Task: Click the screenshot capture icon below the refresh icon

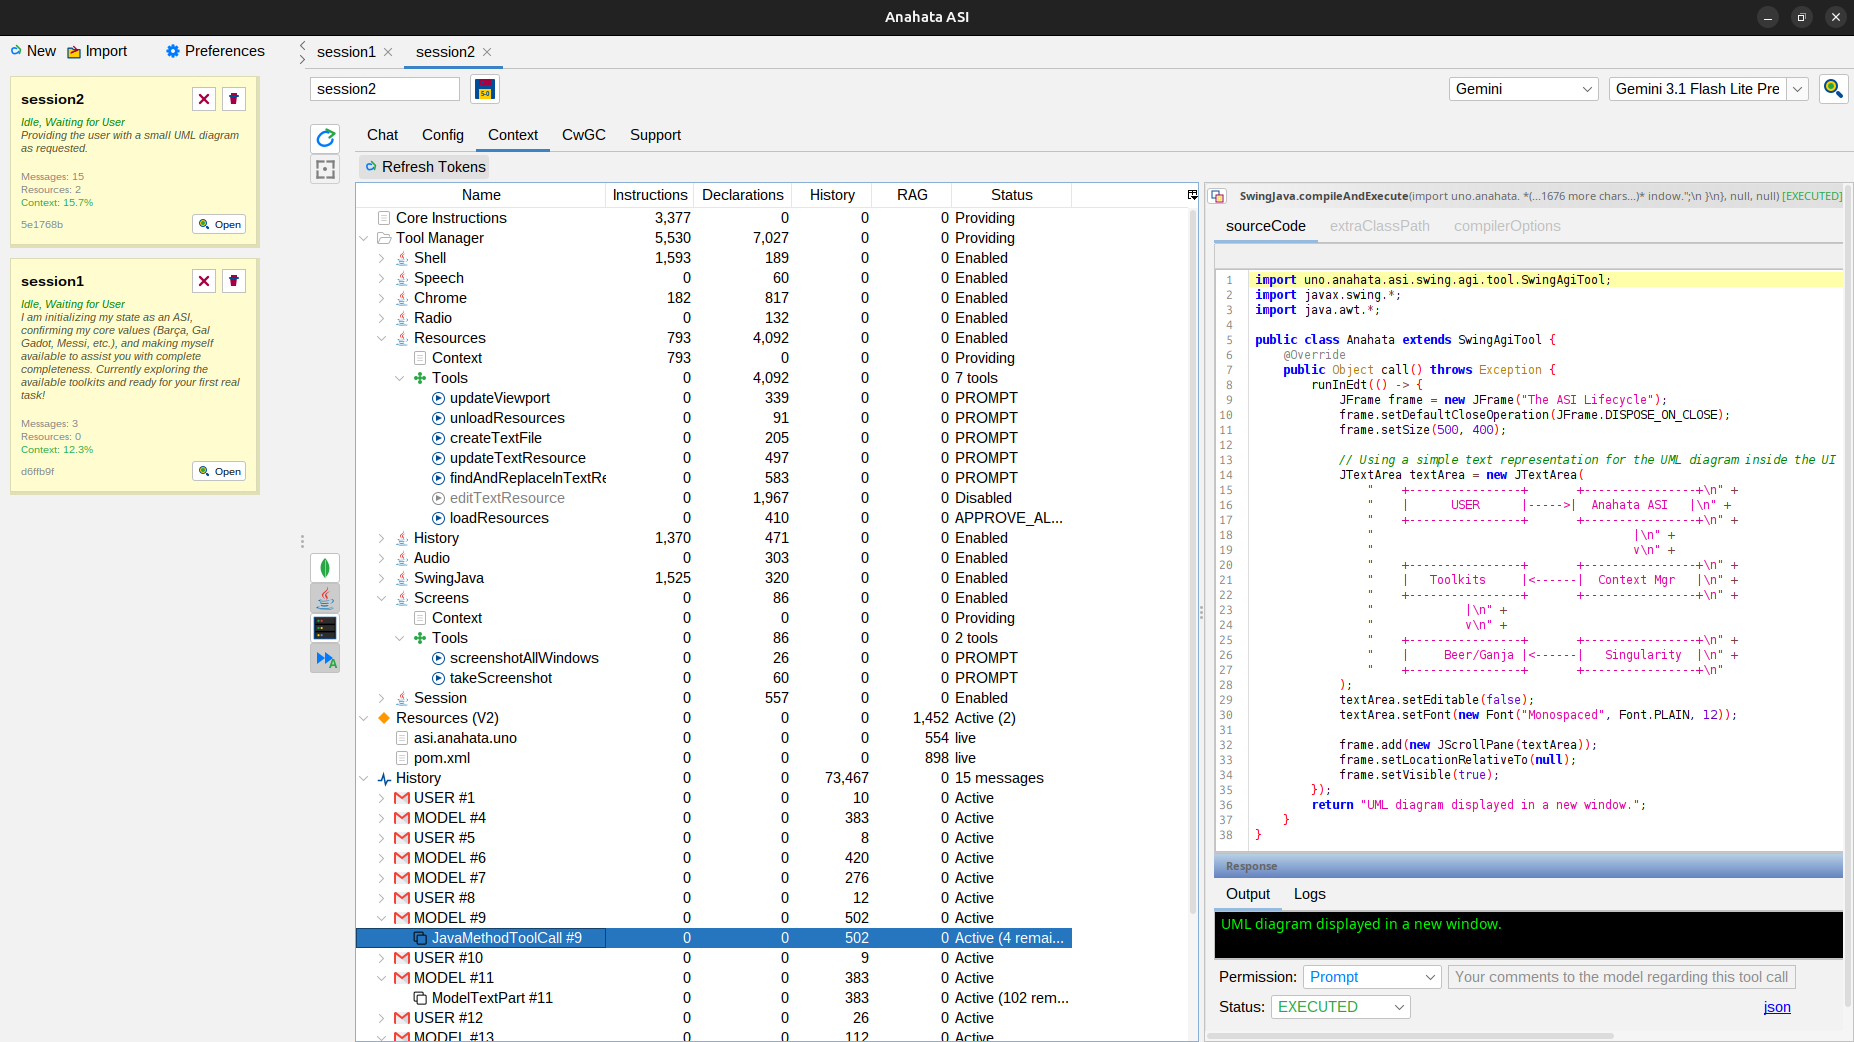Action: tap(325, 169)
